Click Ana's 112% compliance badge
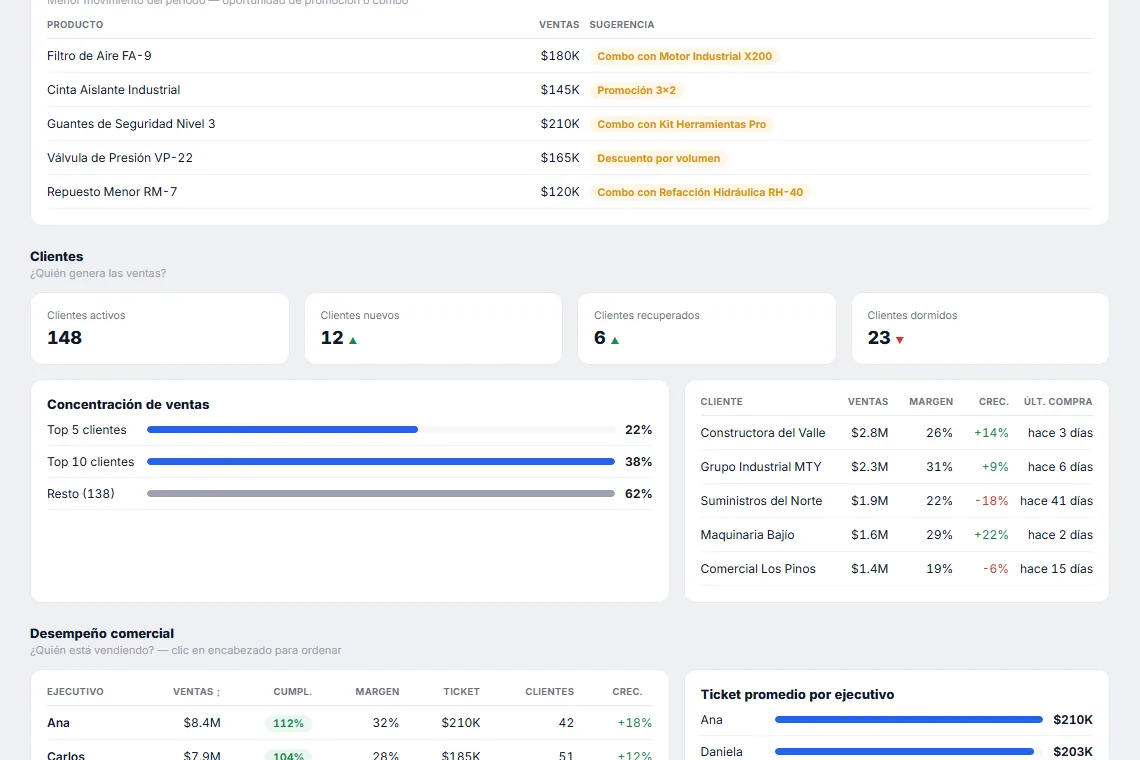The height and width of the screenshot is (760, 1140). coord(289,724)
